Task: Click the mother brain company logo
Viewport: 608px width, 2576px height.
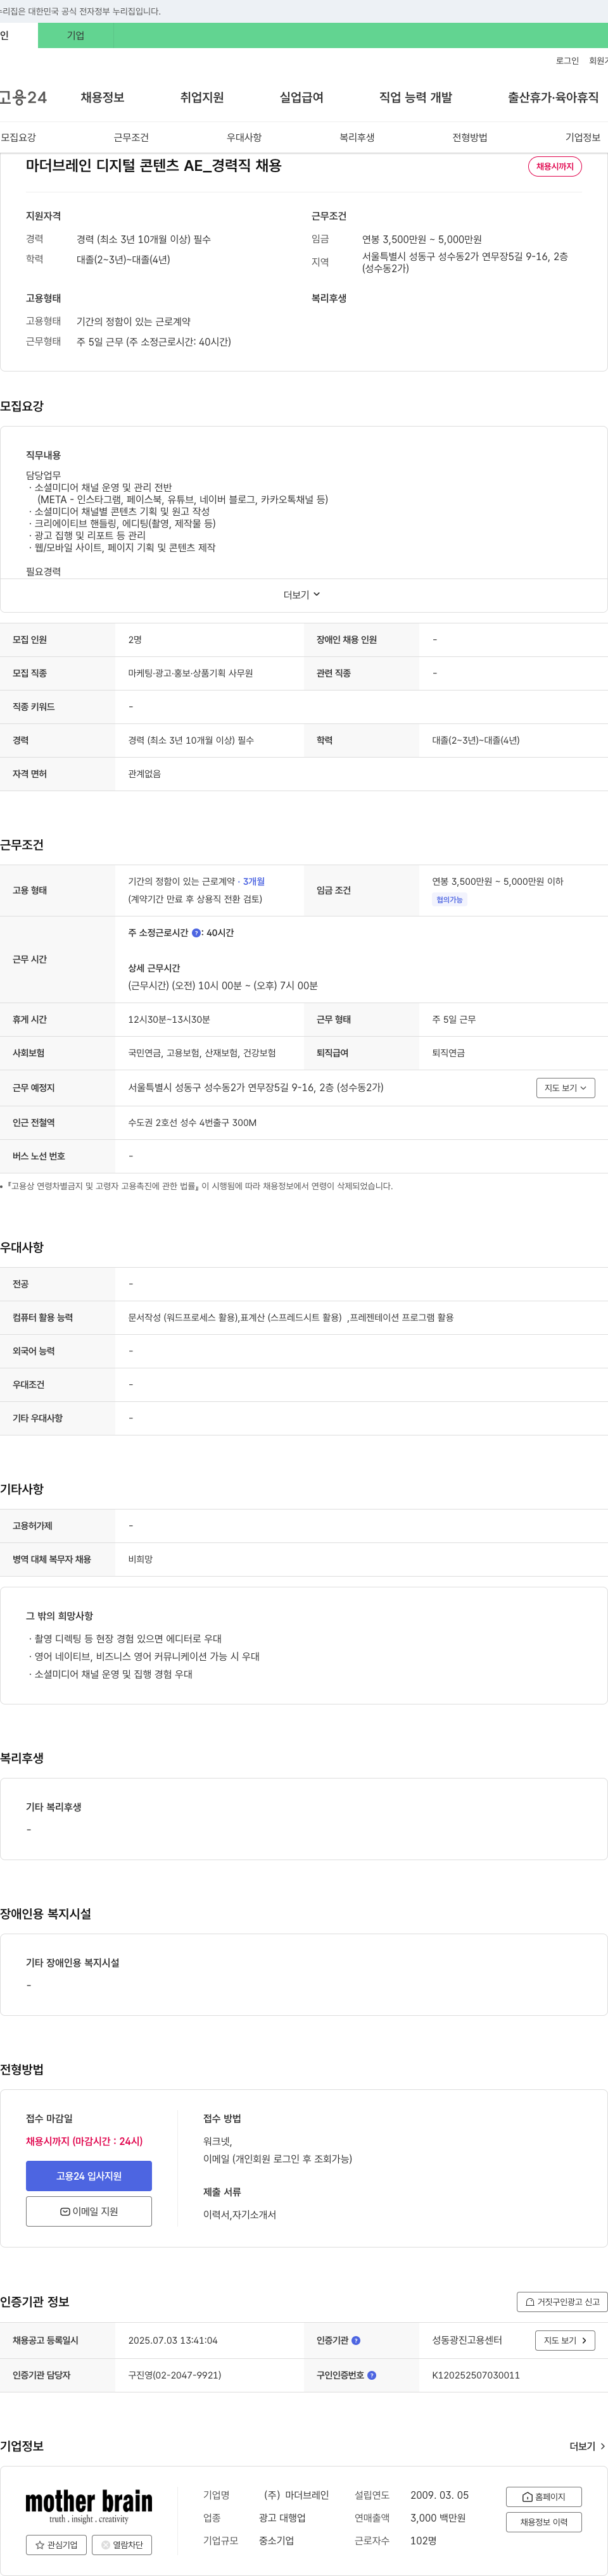Action: point(89,2506)
